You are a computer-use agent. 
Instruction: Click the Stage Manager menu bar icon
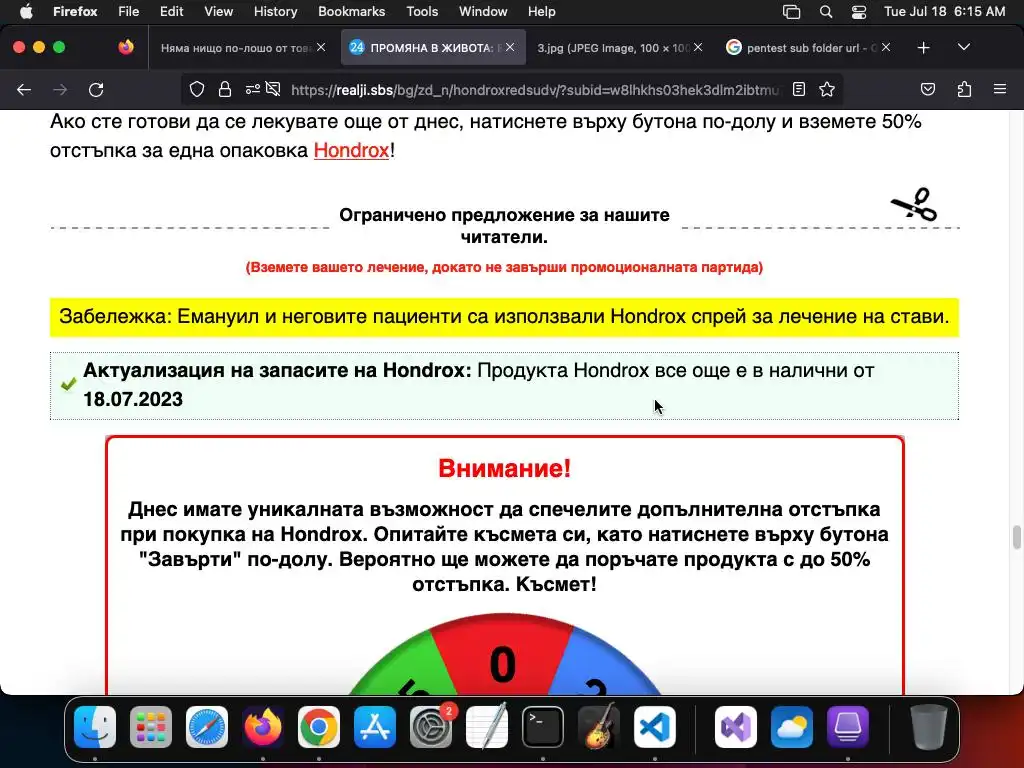click(x=792, y=12)
